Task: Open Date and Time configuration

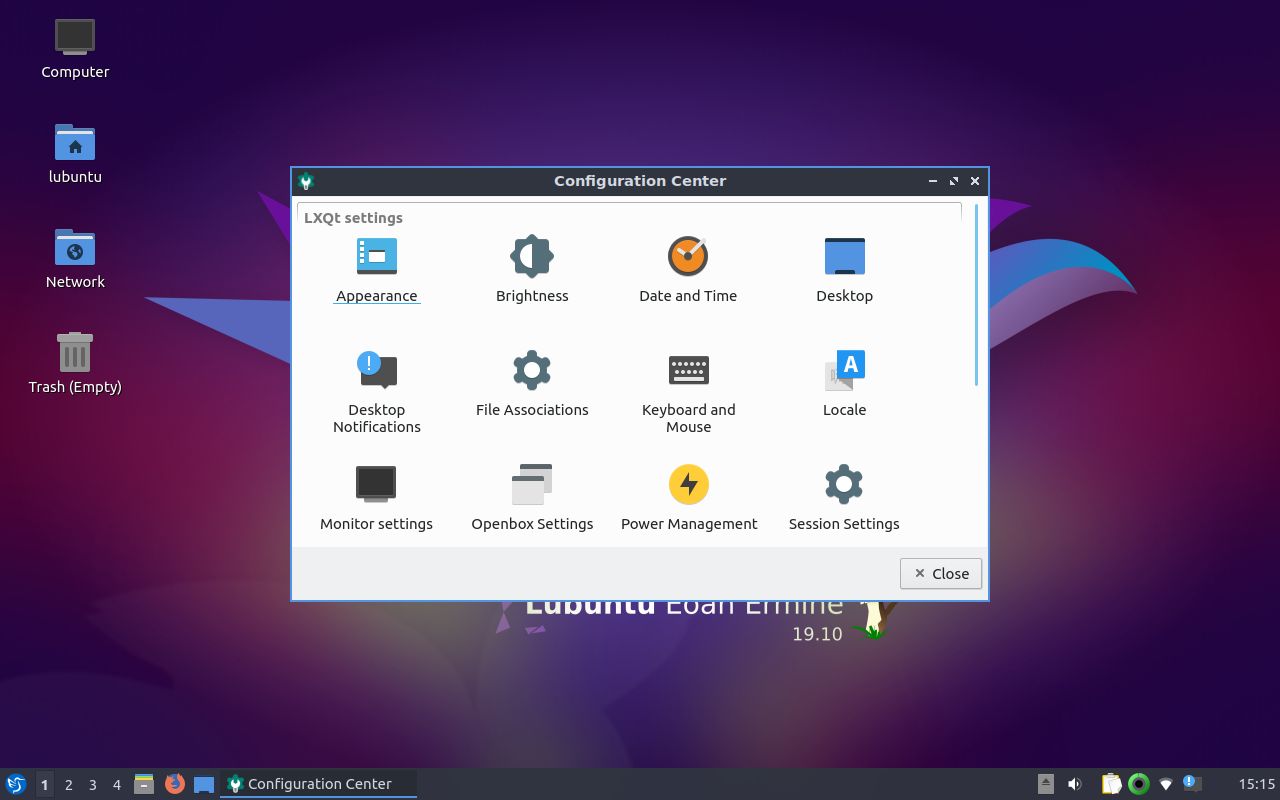Action: coord(688,266)
